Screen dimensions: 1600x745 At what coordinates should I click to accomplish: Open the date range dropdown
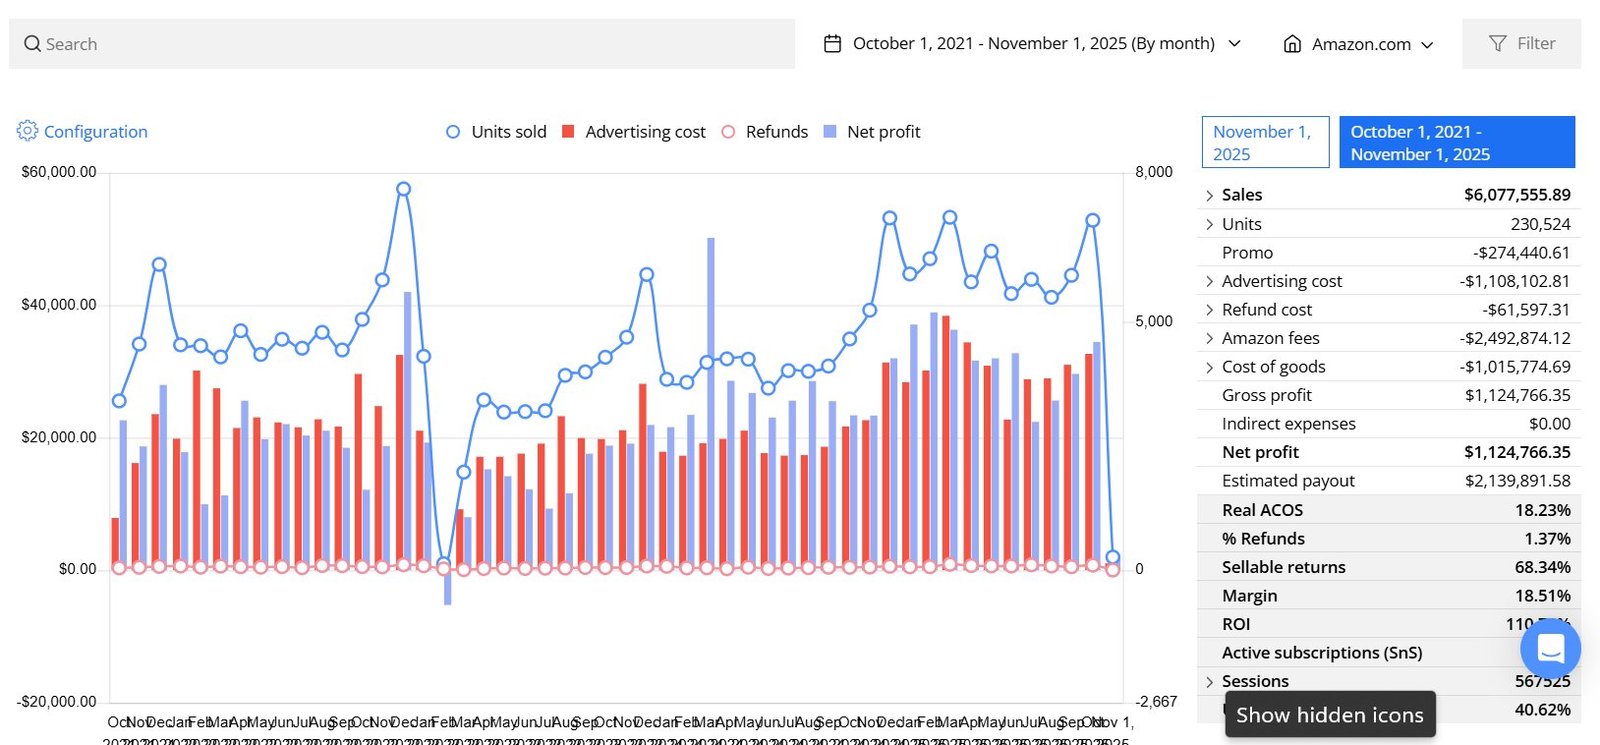point(1032,44)
